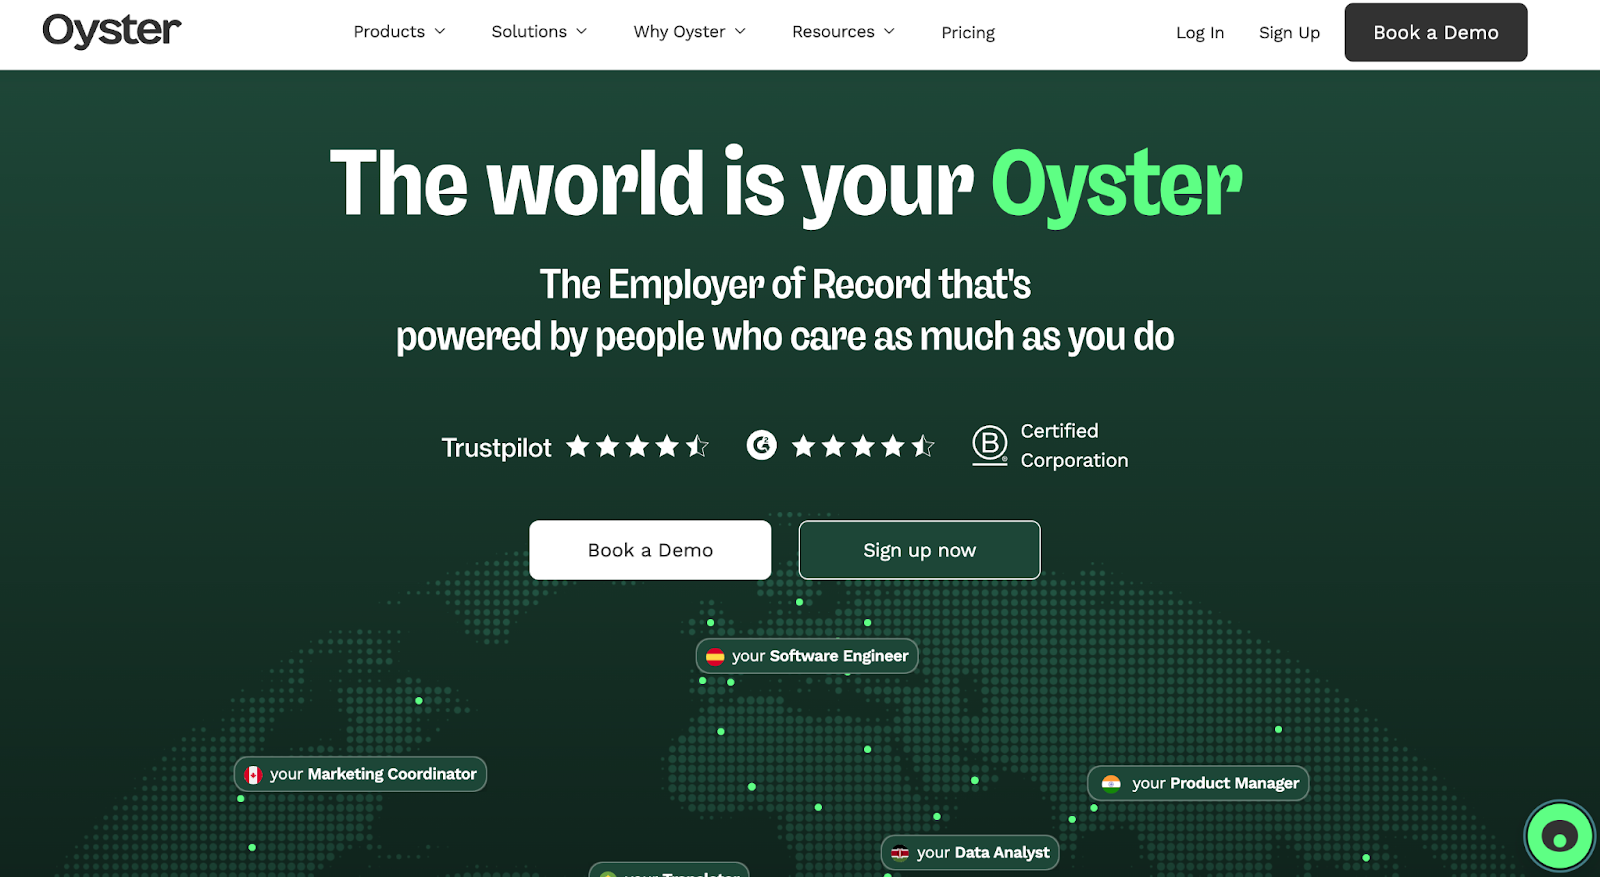Click the Log In link
The height and width of the screenshot is (877, 1600).
(x=1200, y=32)
